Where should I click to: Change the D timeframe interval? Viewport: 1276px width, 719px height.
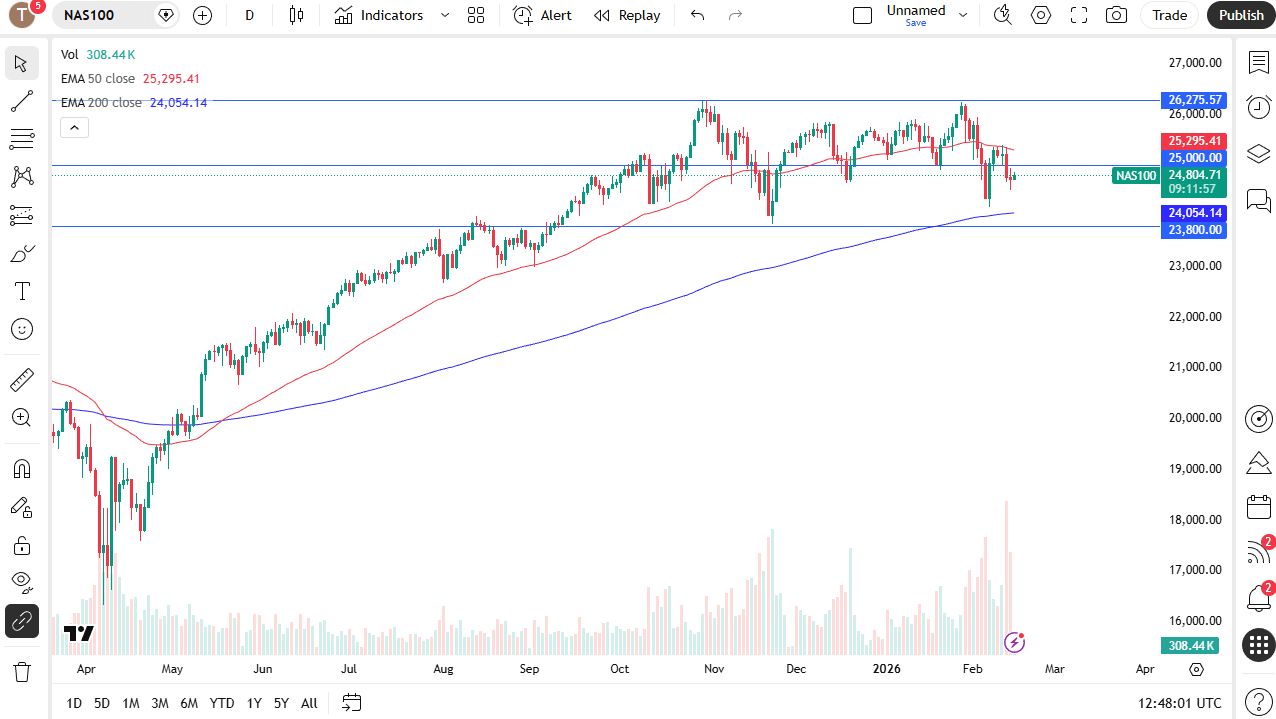pos(249,15)
